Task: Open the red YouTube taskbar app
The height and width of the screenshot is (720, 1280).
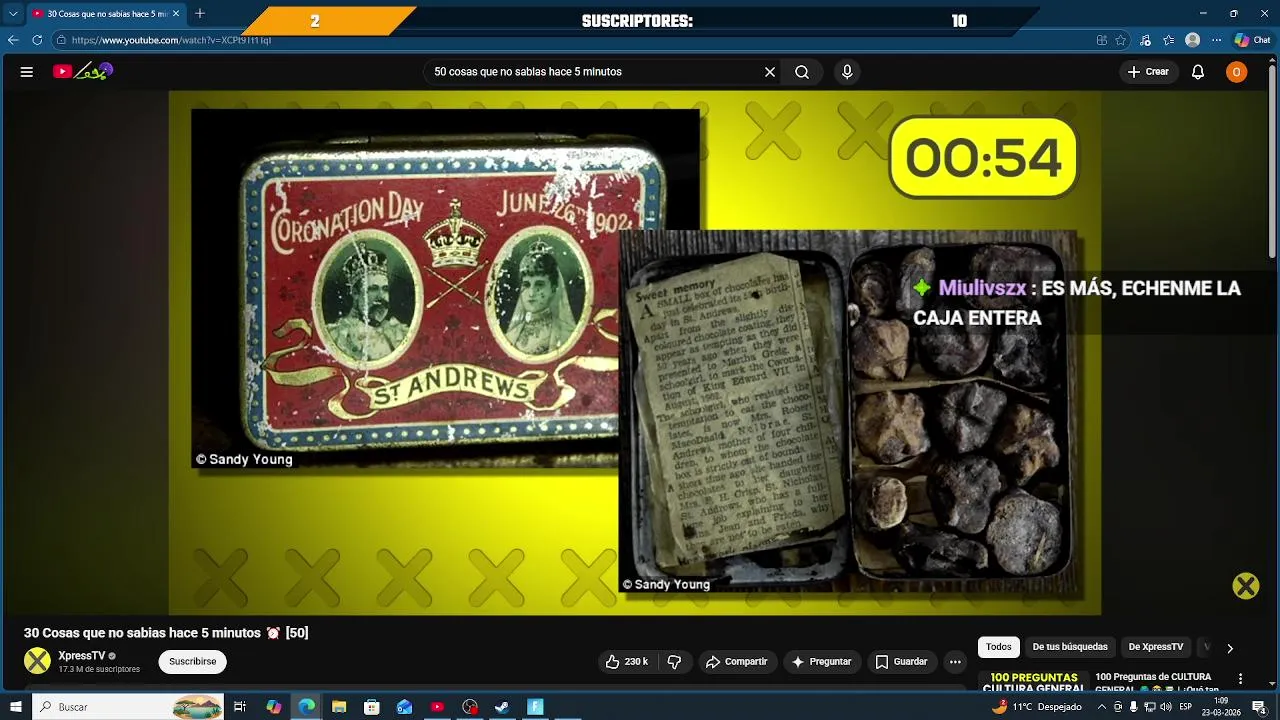Action: point(437,707)
